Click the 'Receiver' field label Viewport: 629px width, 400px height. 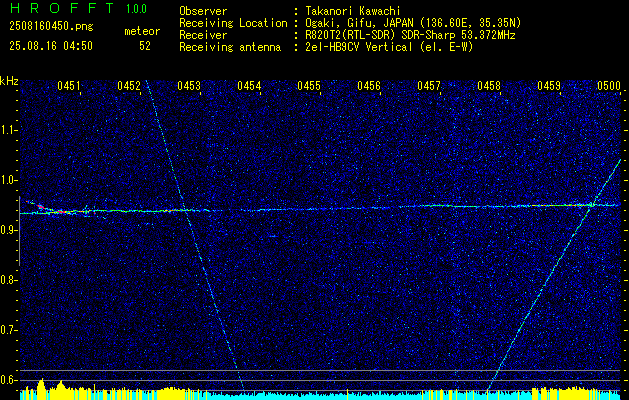click(x=203, y=35)
